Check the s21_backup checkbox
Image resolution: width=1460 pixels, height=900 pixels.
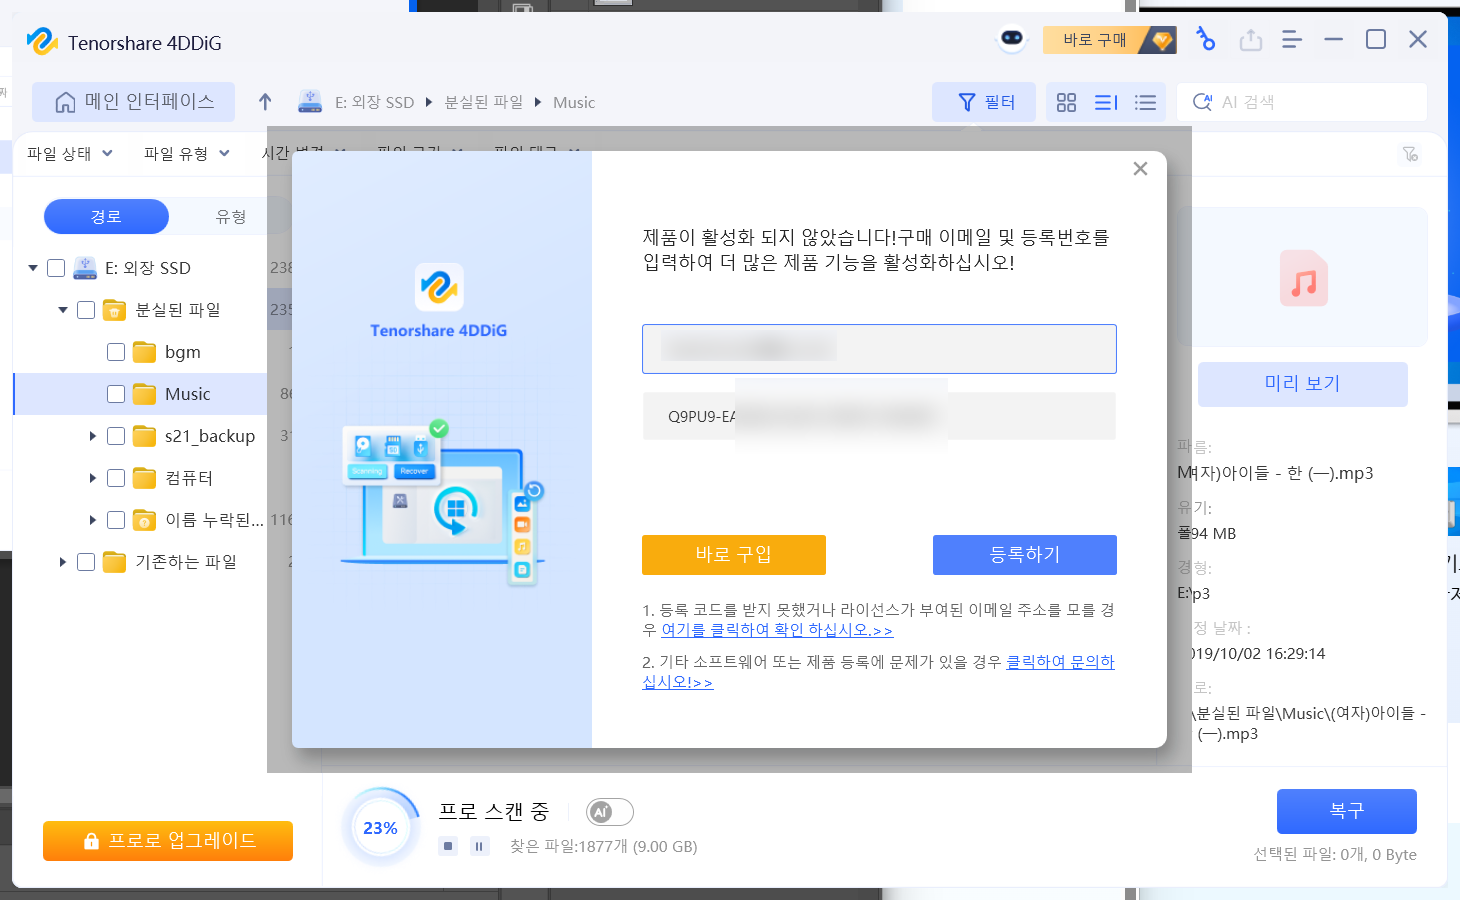coord(116,436)
